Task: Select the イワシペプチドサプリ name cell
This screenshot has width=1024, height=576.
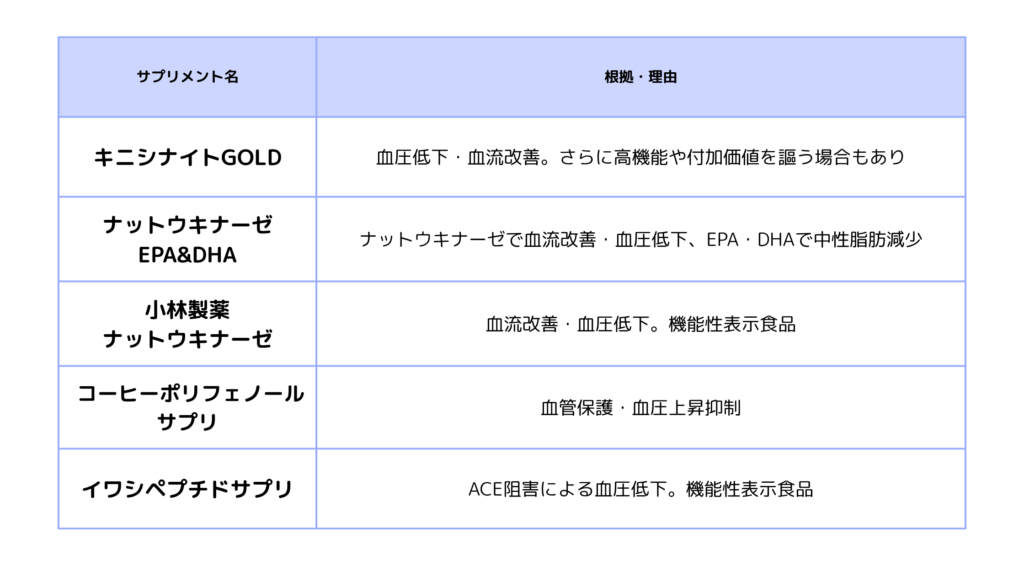Action: point(187,489)
